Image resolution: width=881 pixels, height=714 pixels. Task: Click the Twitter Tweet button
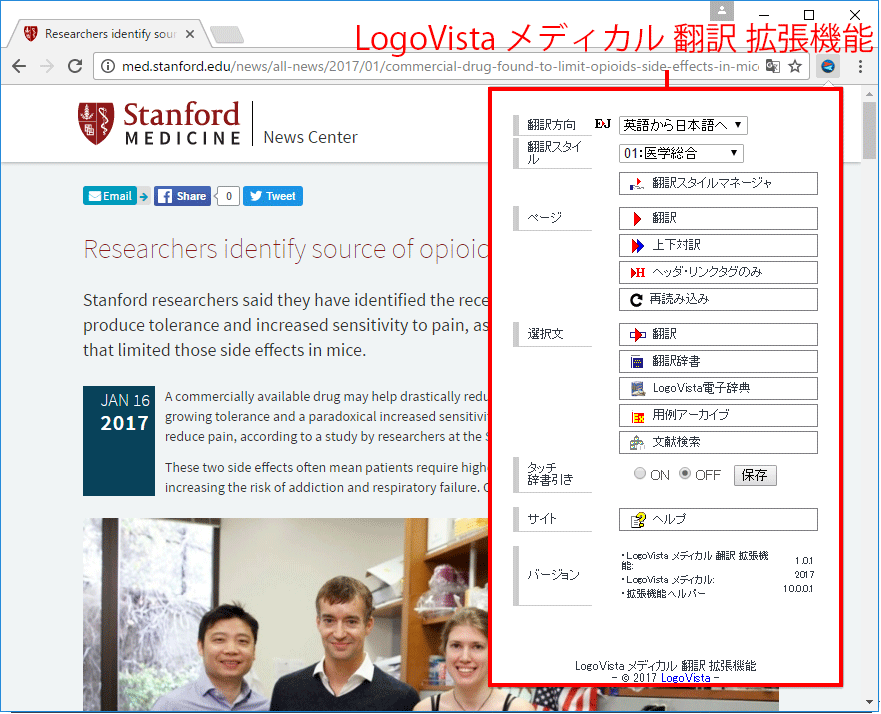tap(273, 195)
